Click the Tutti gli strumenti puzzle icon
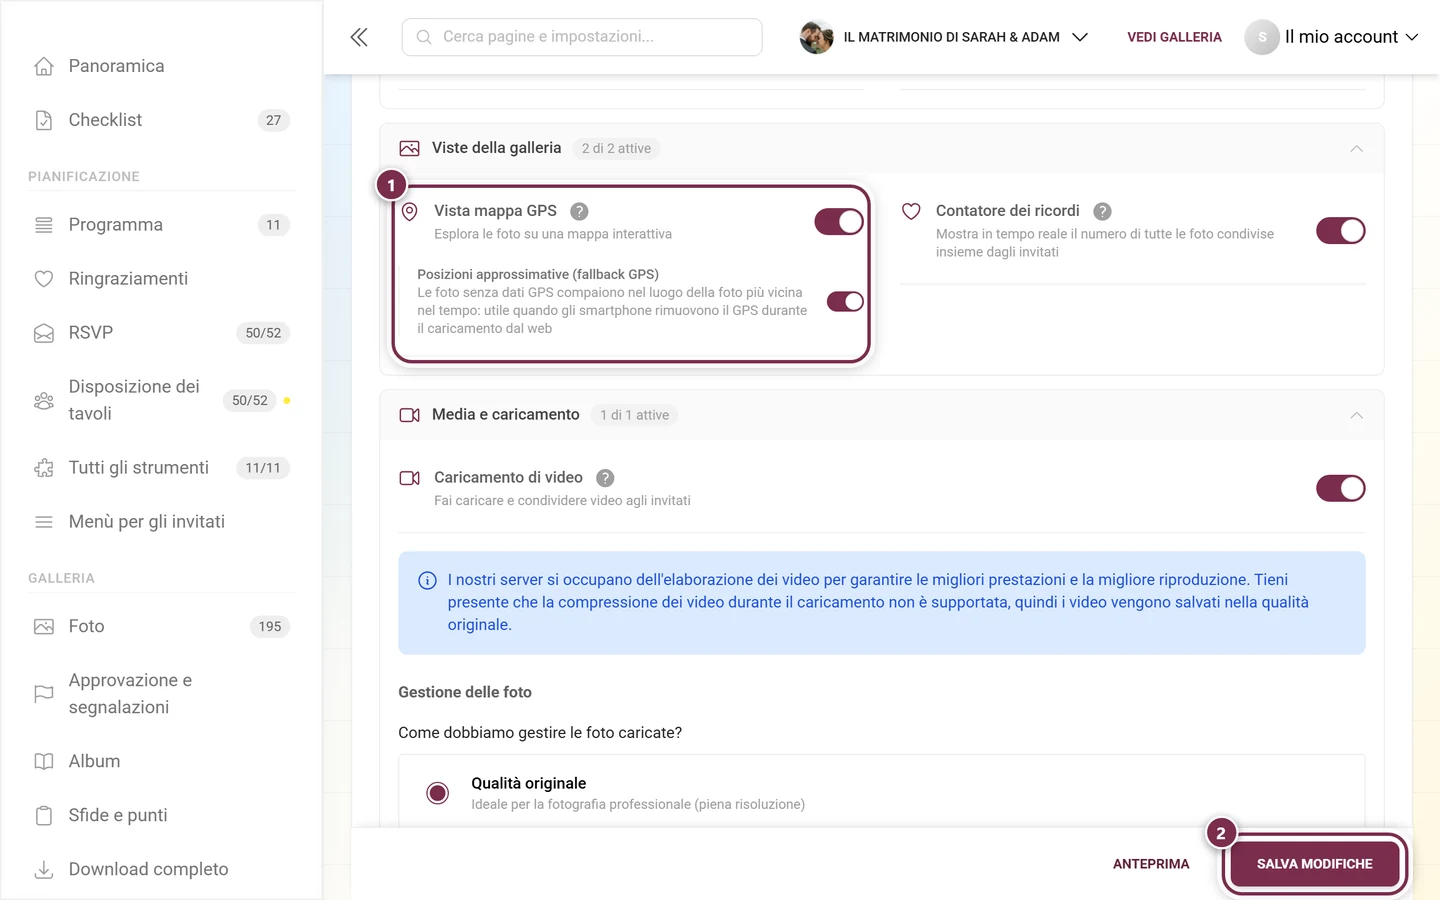This screenshot has width=1440, height=900. pos(44,468)
